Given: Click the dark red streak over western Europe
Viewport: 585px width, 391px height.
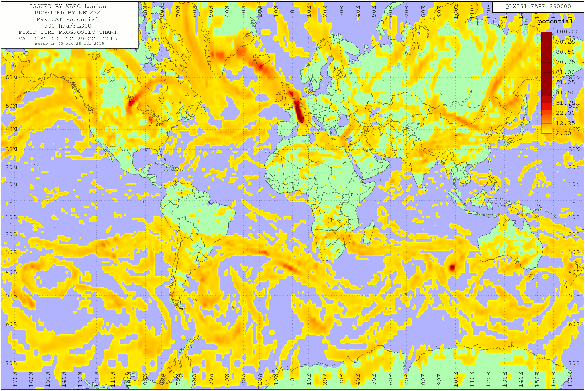Looking at the screenshot, I should click(x=299, y=111).
